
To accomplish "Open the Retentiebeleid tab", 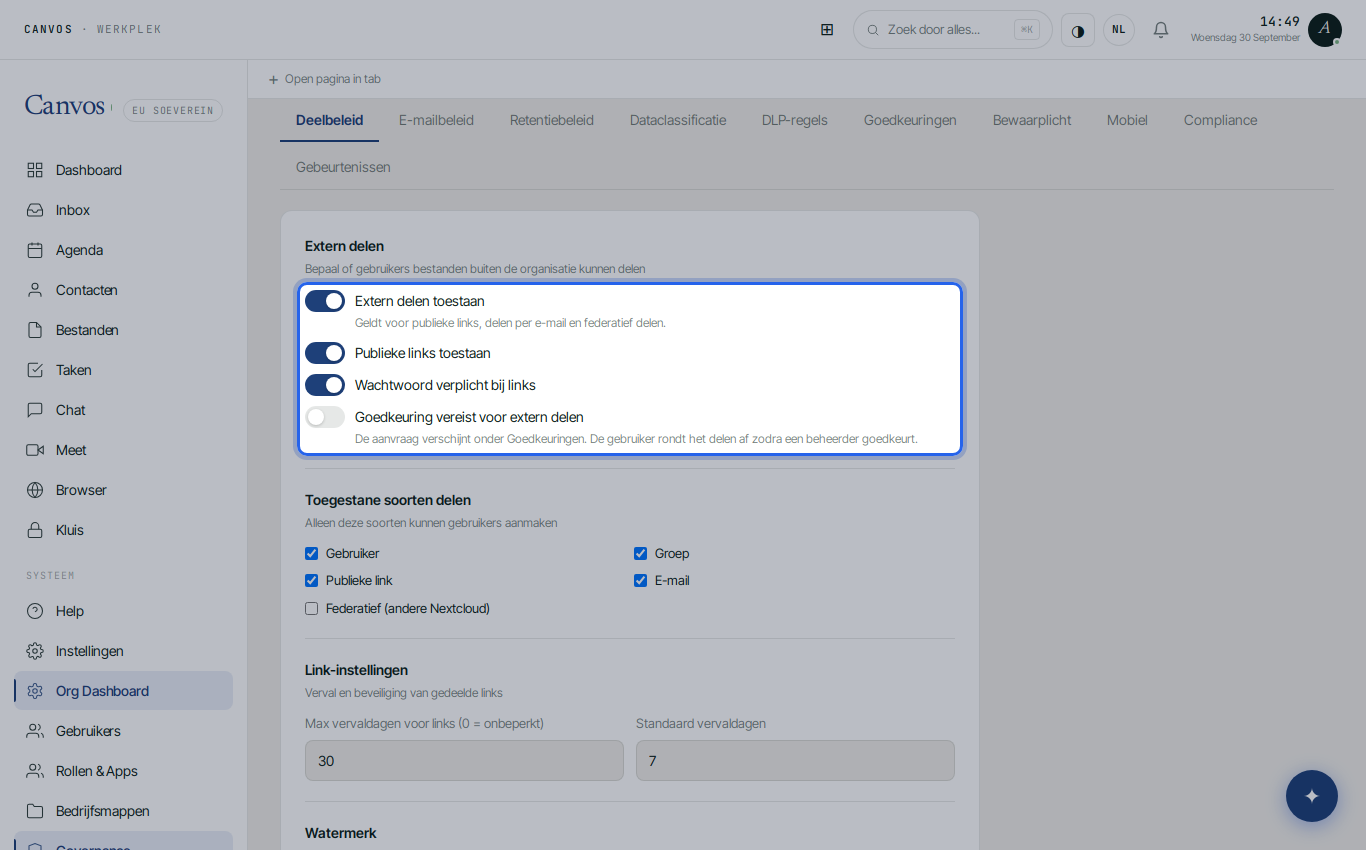I will pyautogui.click(x=552, y=120).
